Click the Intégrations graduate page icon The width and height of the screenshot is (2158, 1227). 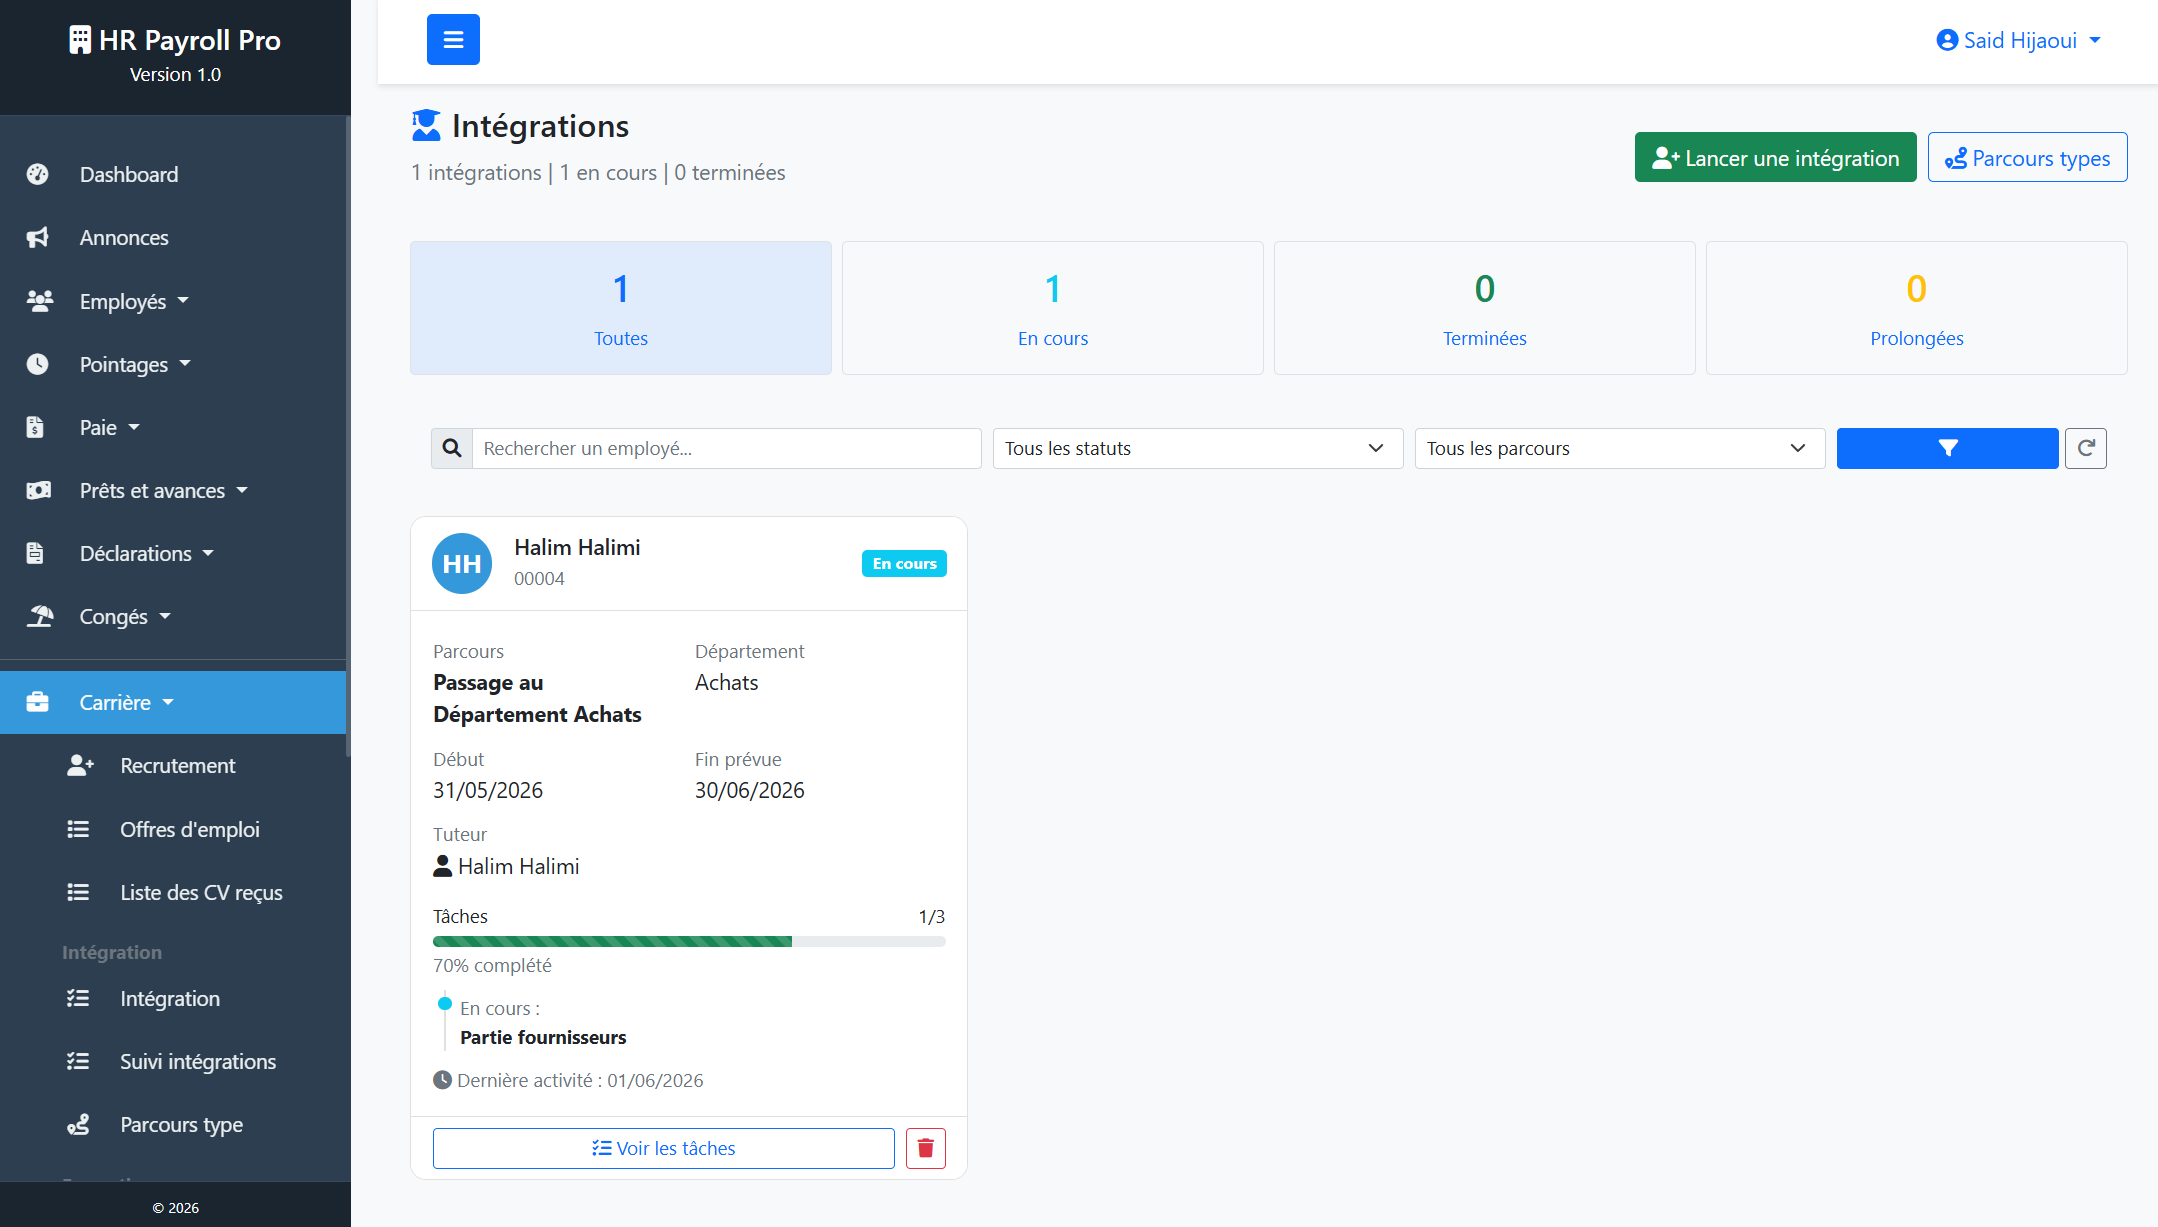coord(426,125)
